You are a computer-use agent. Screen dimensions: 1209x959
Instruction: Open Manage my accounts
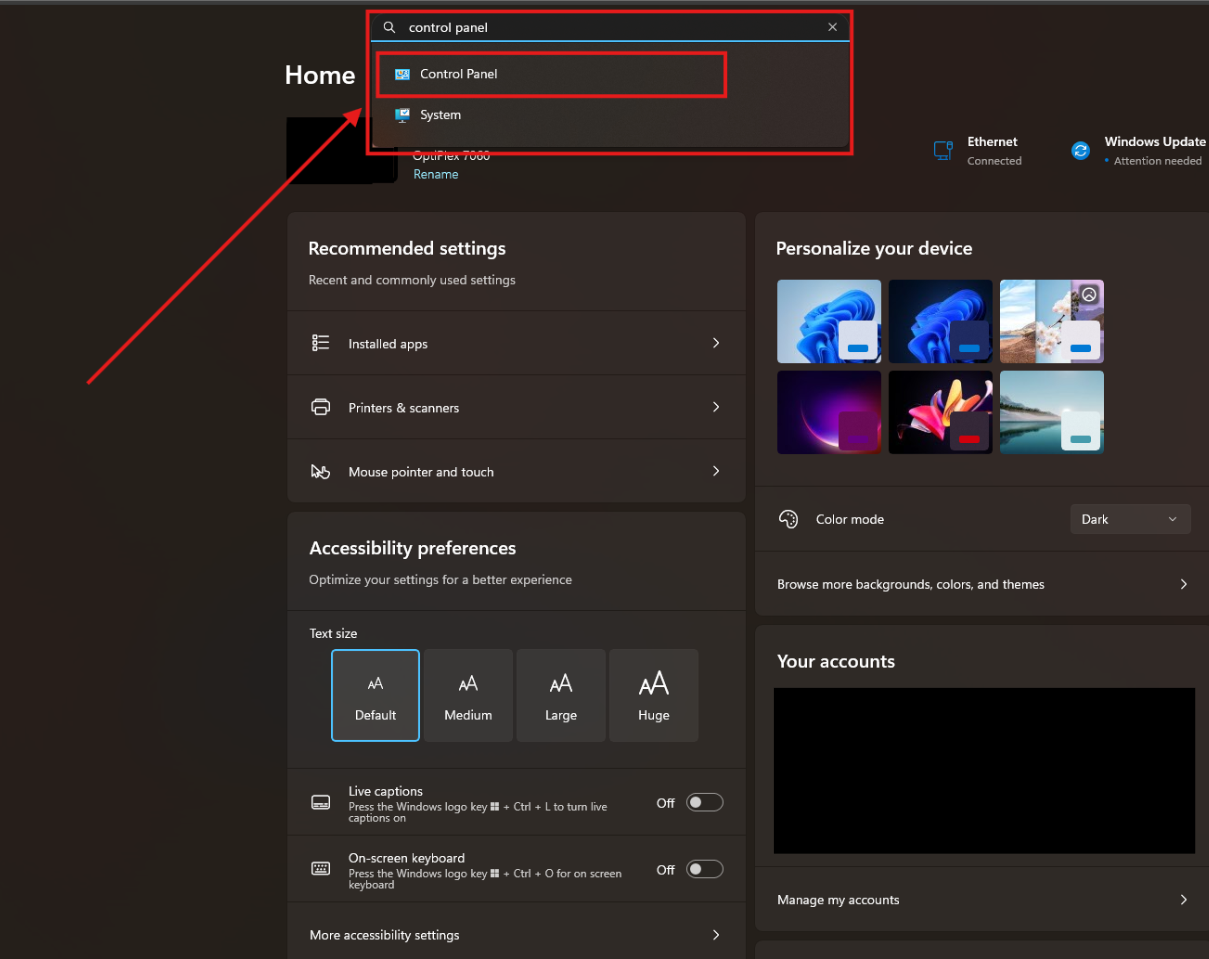point(1184,900)
